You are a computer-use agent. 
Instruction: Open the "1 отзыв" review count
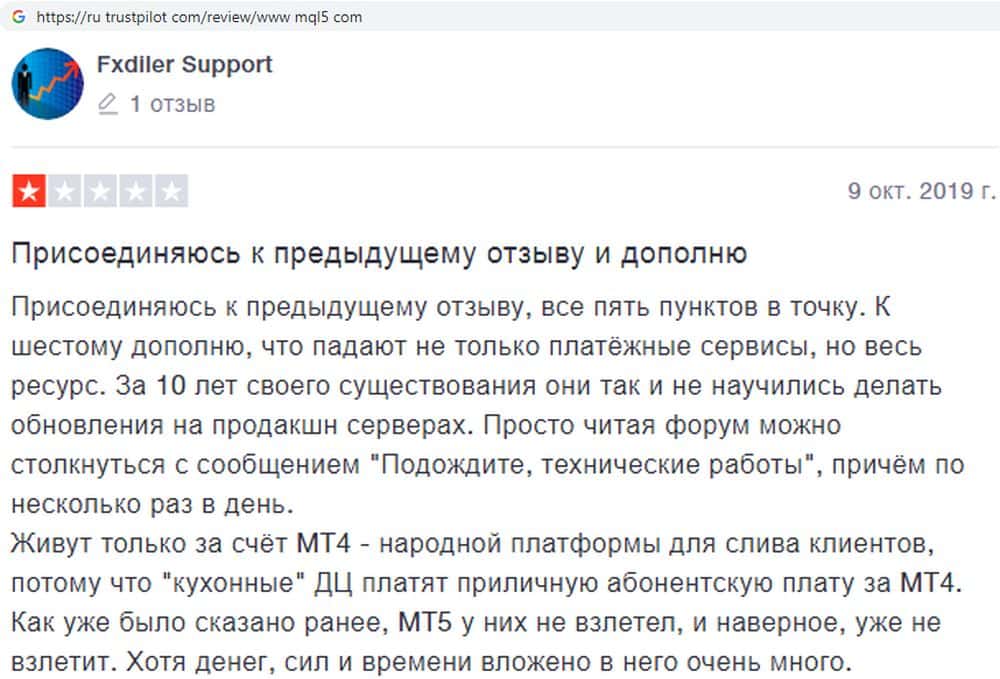(172, 104)
